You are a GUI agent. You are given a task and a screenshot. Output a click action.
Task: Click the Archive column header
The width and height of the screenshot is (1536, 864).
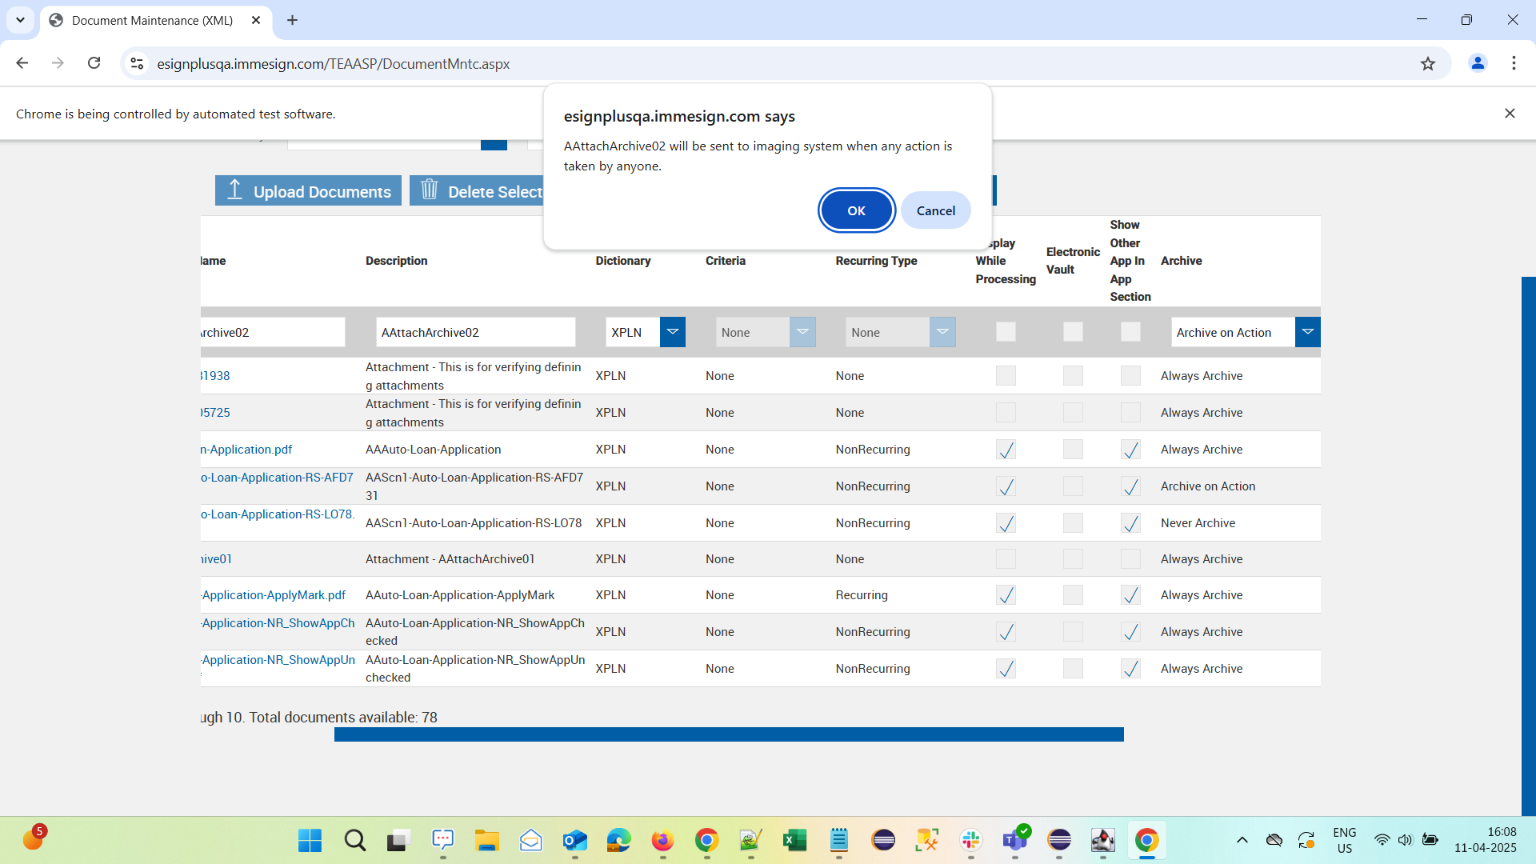[x=1181, y=261]
